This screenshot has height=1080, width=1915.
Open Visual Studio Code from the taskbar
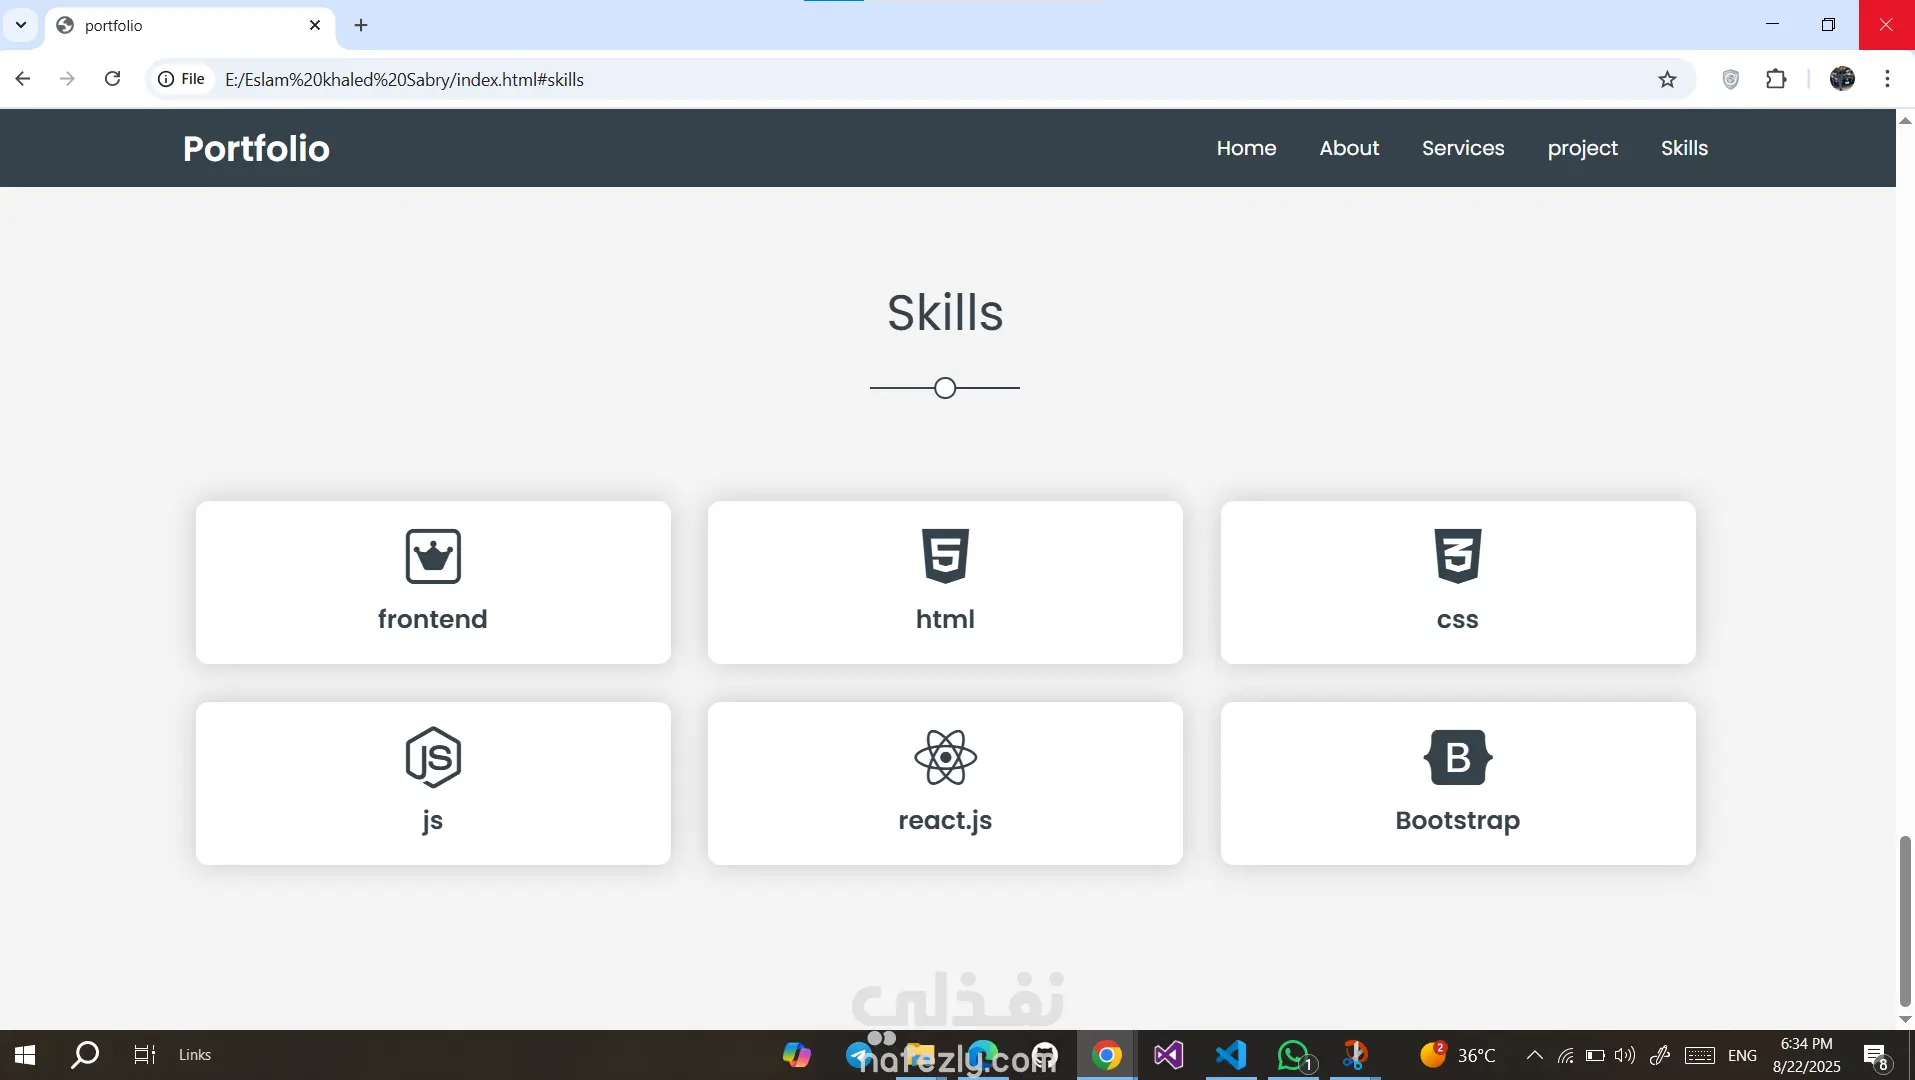tap(1231, 1055)
